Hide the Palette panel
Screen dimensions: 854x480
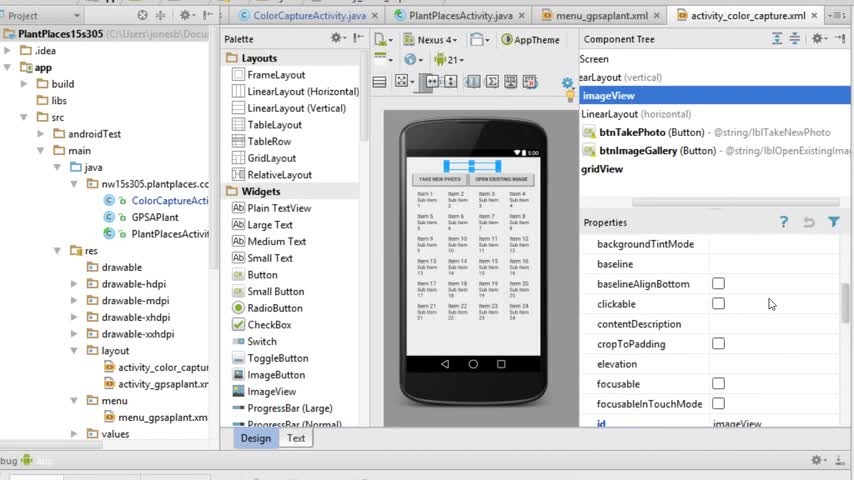click(x=358, y=38)
